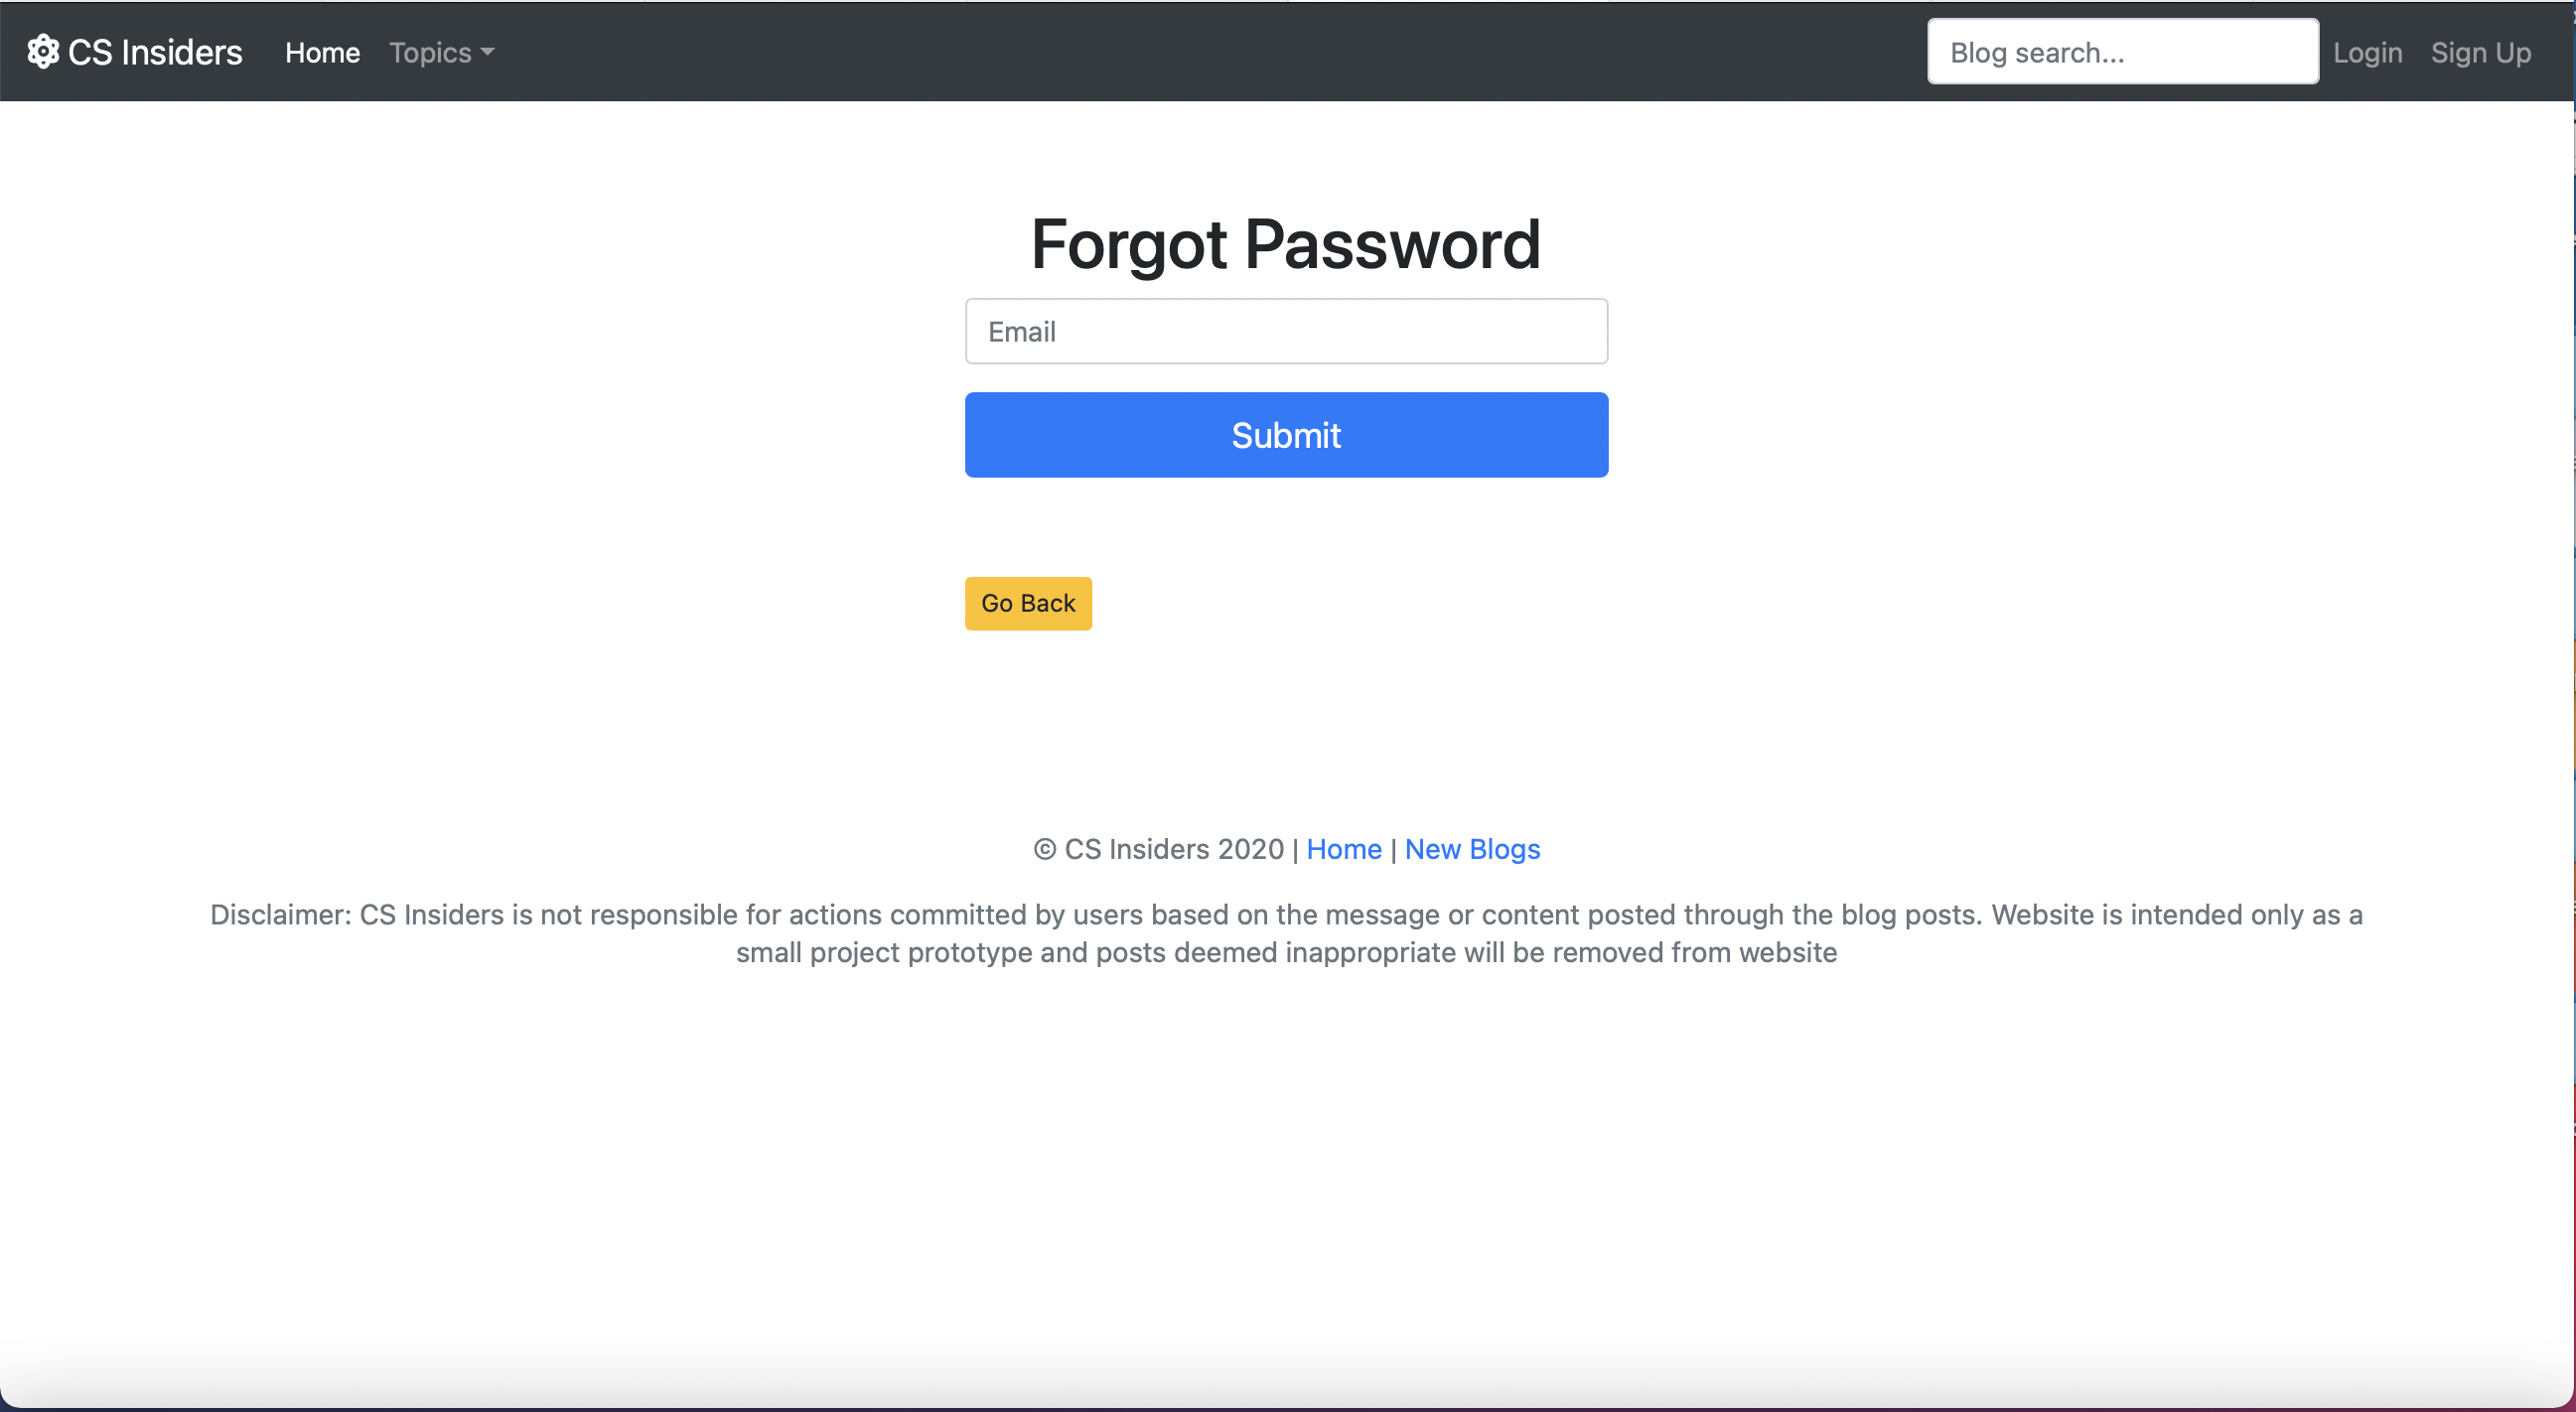Click the Disclaimer paragraph text
This screenshot has height=1412, width=2576.
1286,933
